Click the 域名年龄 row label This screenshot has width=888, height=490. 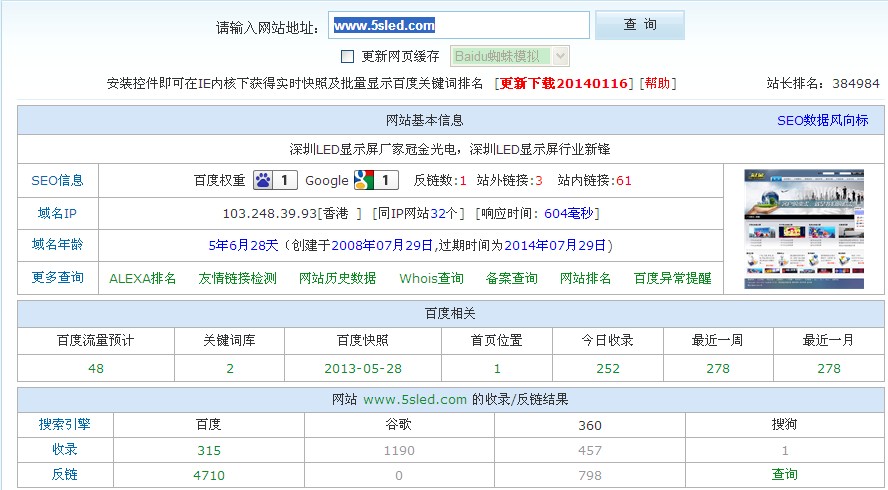[57, 244]
